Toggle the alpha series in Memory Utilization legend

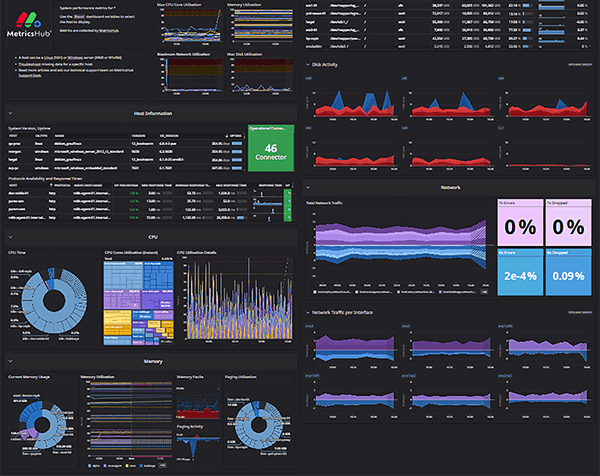tap(92, 466)
